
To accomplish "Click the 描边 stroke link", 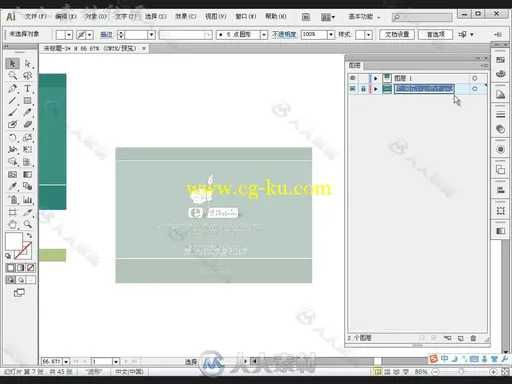I will coord(106,35).
